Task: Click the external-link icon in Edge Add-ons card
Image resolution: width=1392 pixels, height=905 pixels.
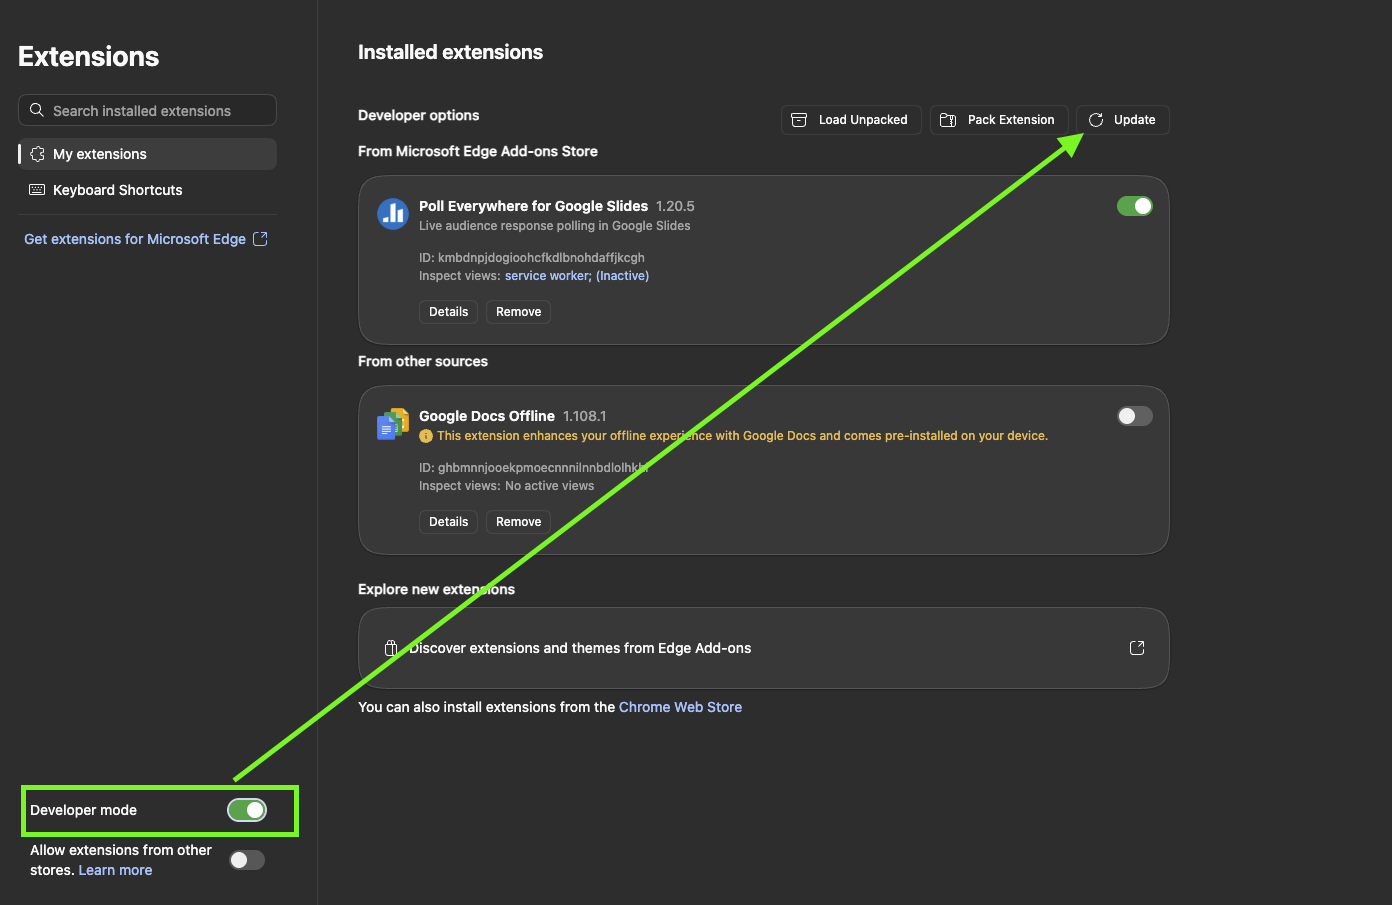Action: point(1137,648)
